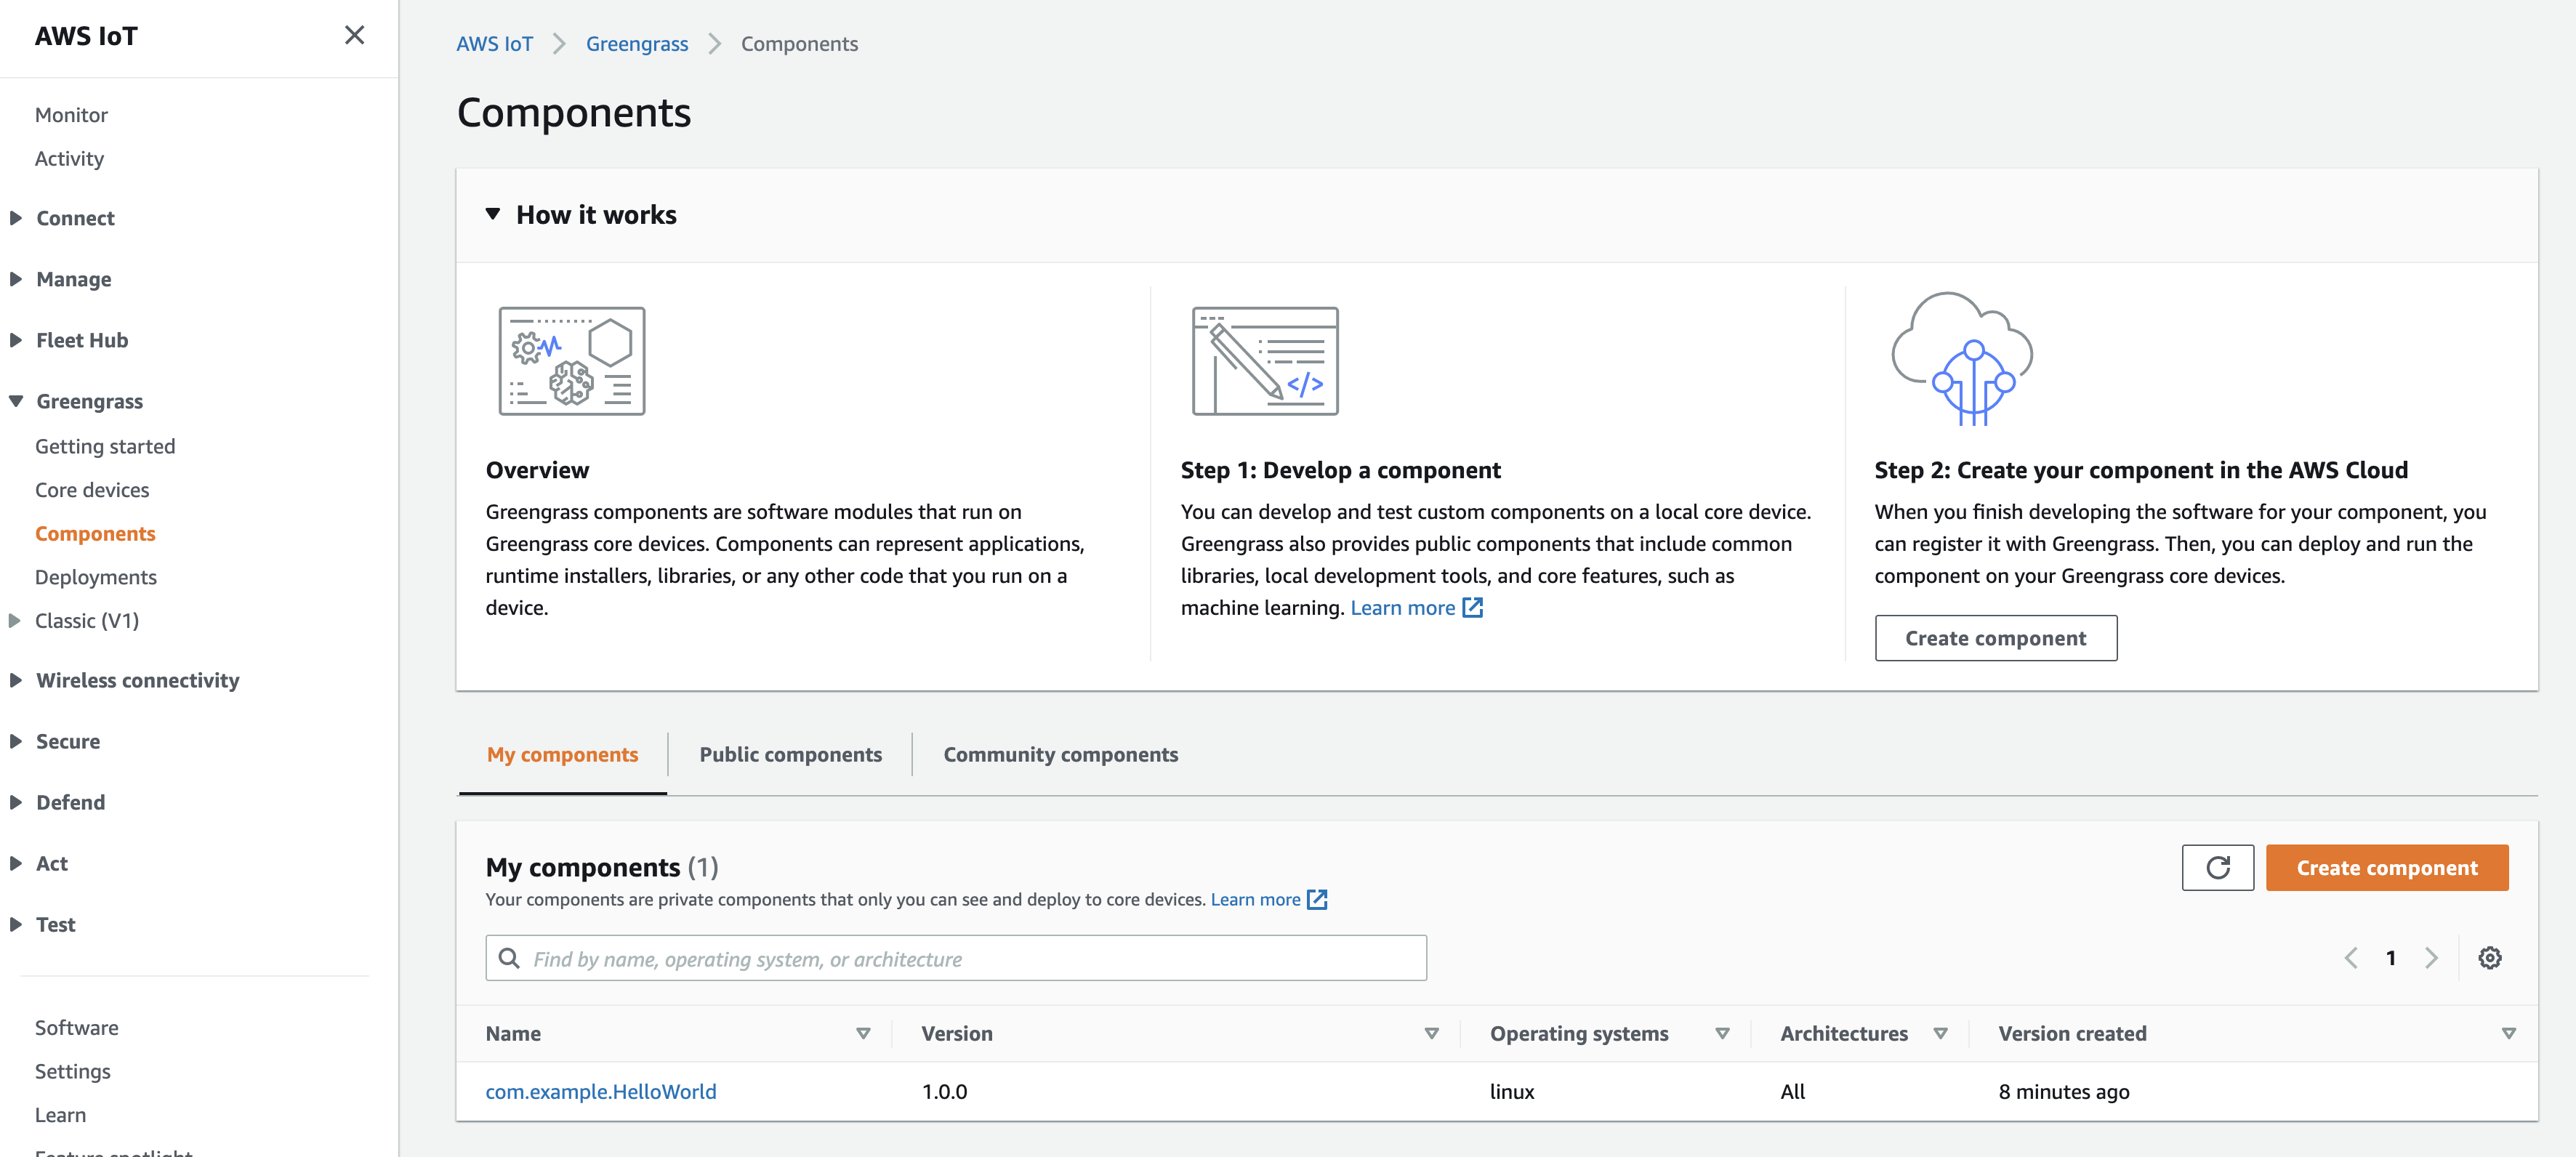
Task: Click linux operating system cell
Action: pyautogui.click(x=1511, y=1091)
